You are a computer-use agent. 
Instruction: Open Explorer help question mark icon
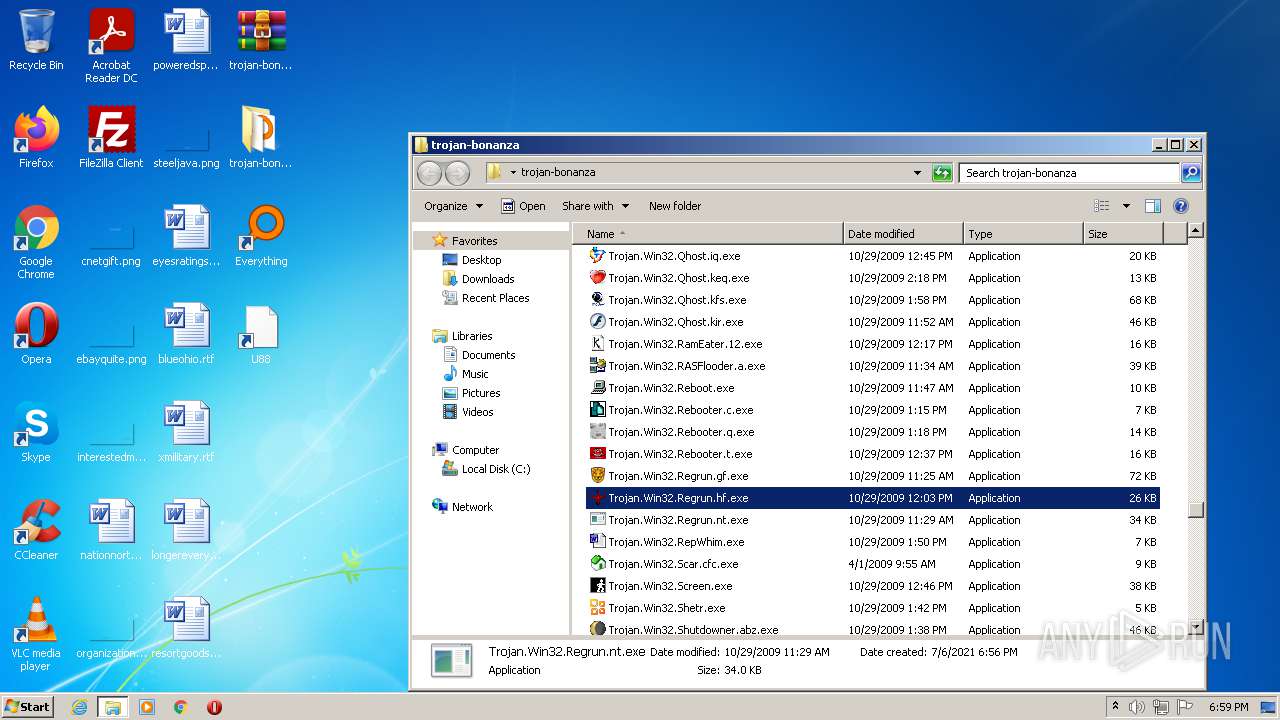pyautogui.click(x=1180, y=206)
